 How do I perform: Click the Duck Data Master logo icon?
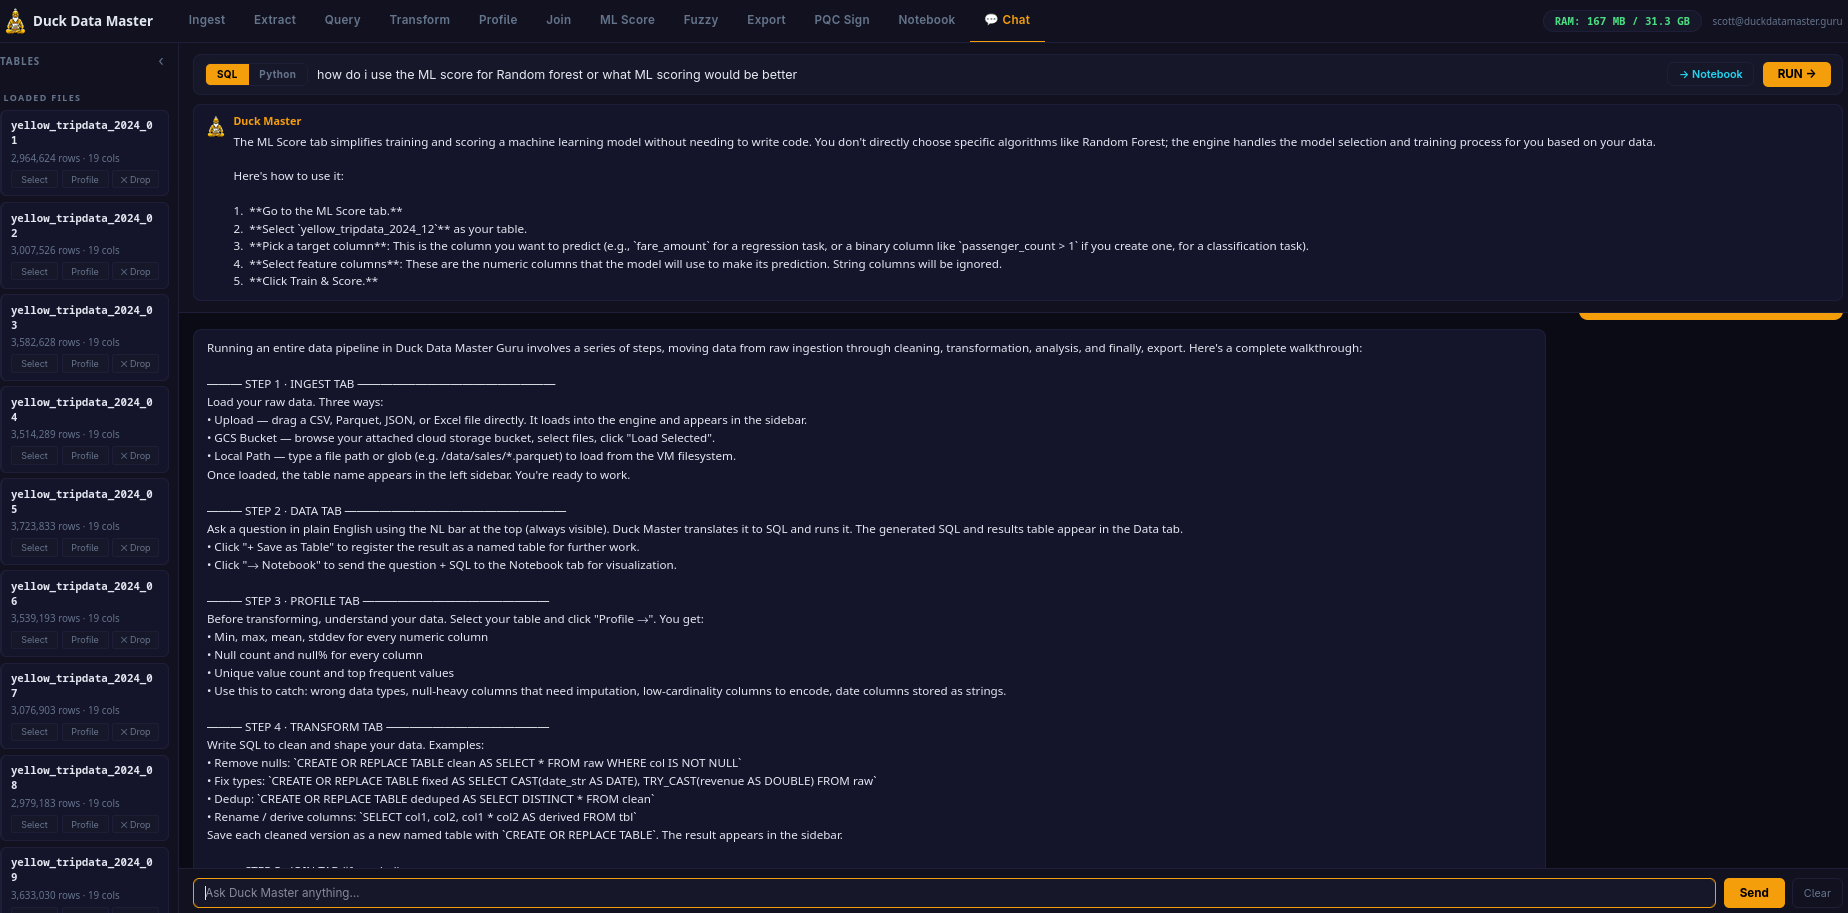coord(16,20)
